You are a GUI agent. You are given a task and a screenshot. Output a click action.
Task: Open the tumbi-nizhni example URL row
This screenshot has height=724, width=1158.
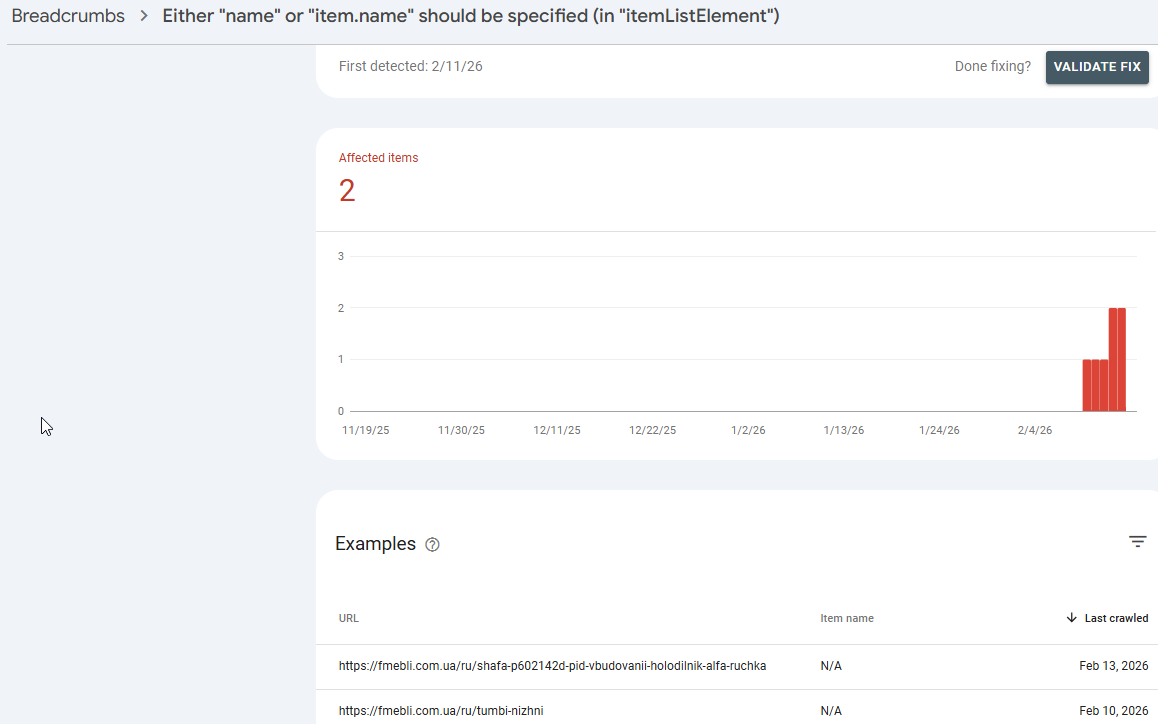(736, 708)
